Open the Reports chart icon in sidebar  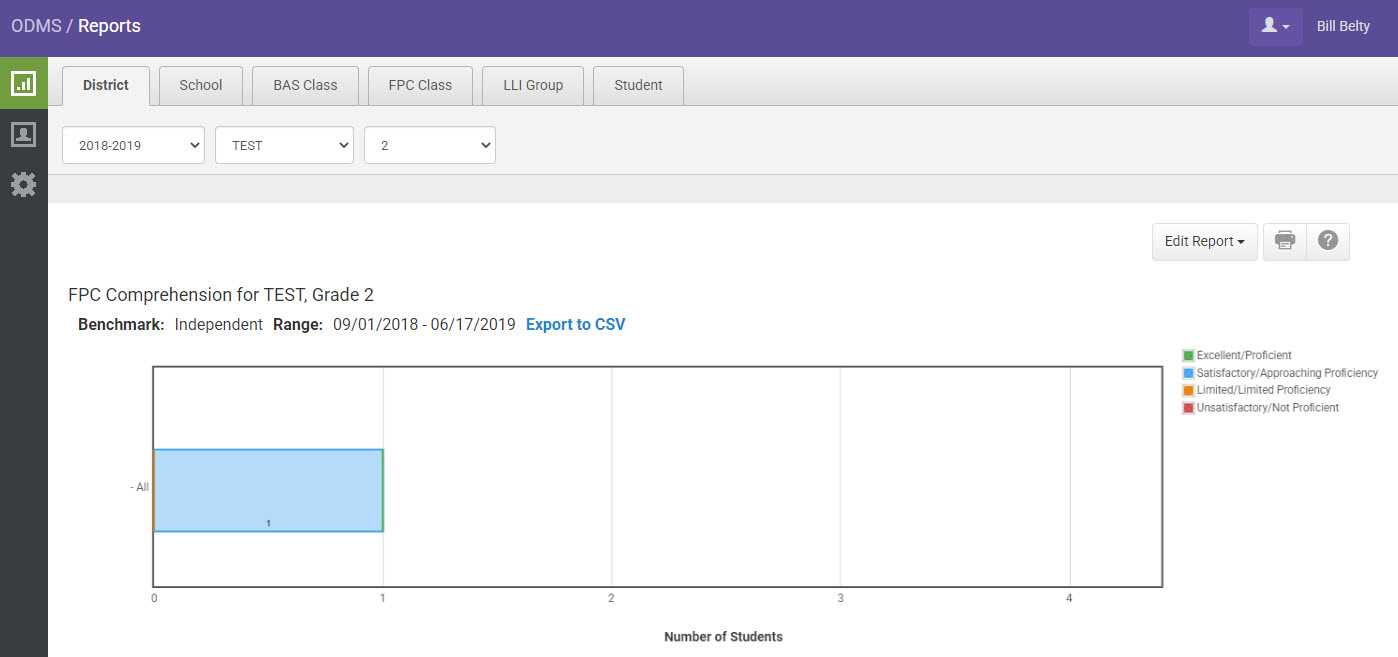point(23,83)
